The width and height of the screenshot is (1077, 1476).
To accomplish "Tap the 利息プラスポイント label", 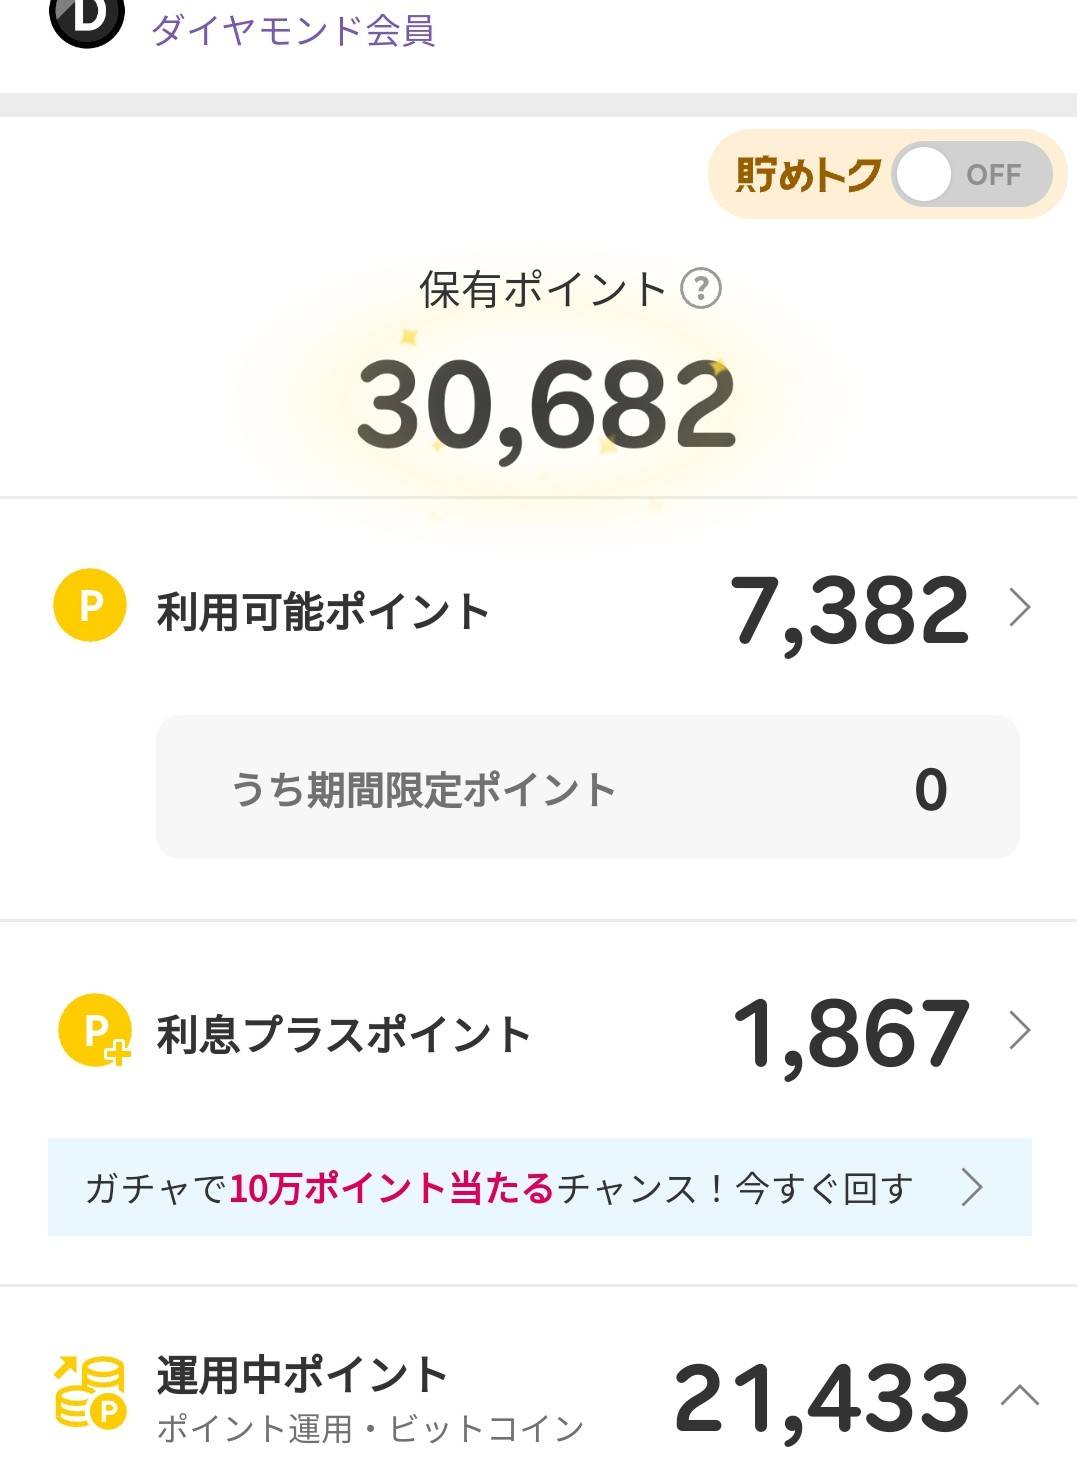I will pos(343,1034).
